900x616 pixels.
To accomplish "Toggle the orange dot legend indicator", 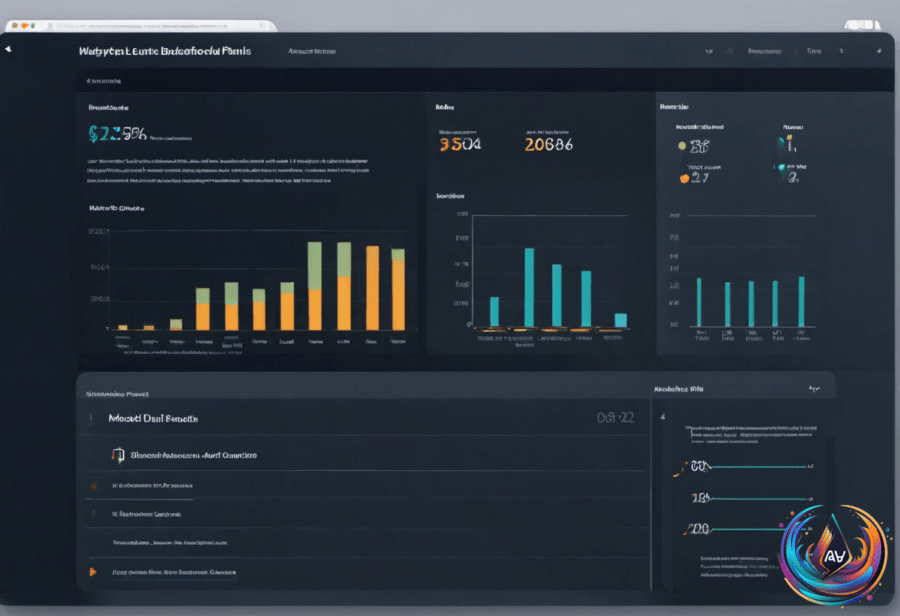I will click(684, 179).
